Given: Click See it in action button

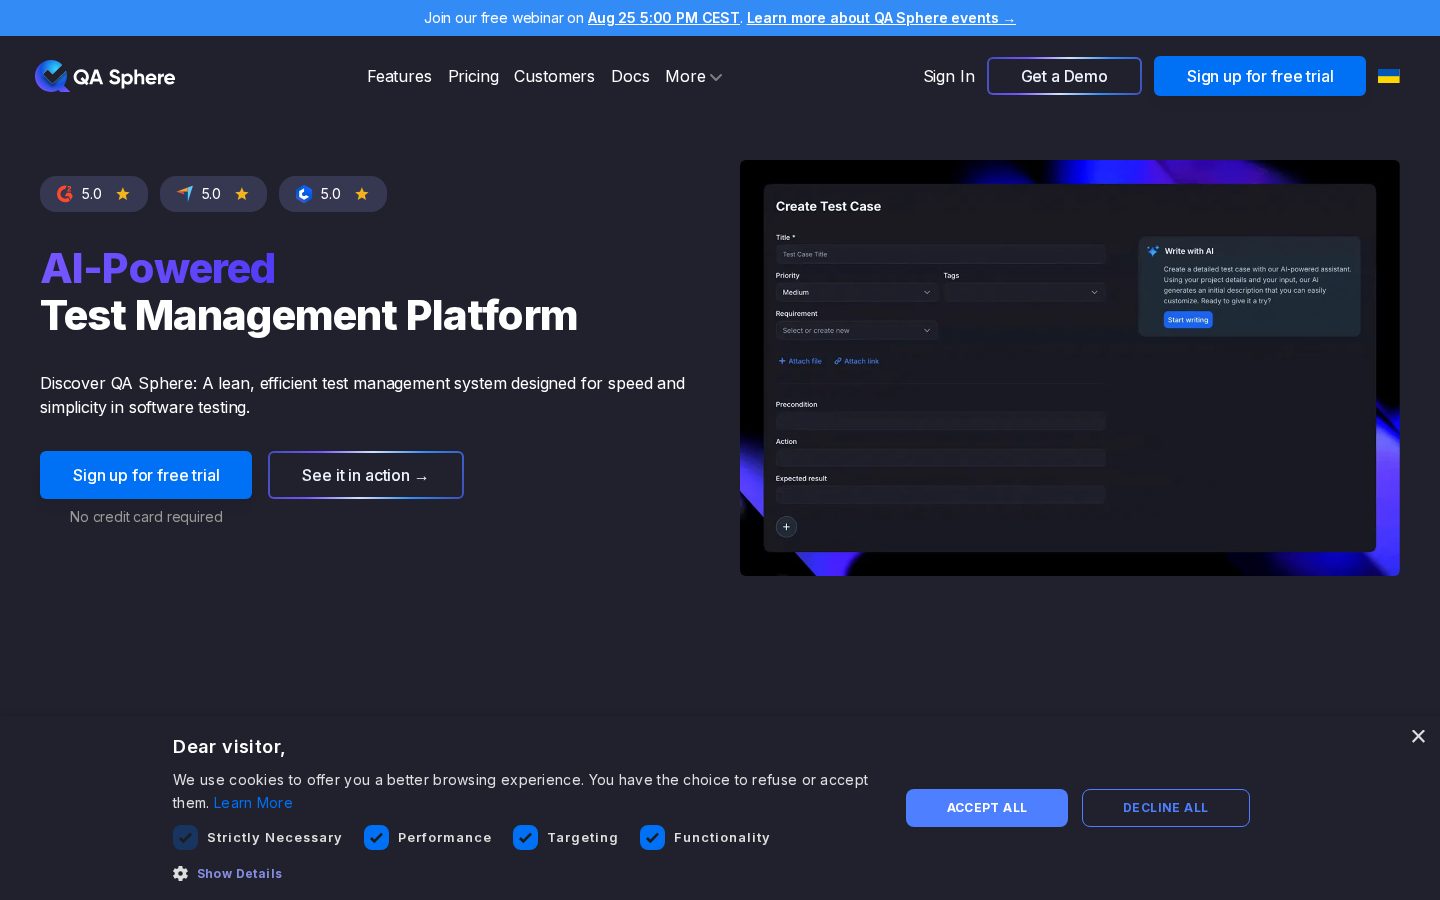Looking at the screenshot, I should click(366, 475).
